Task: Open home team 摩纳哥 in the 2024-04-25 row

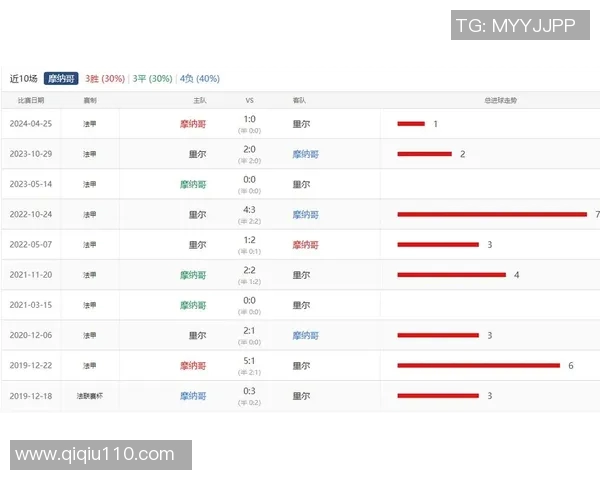Action: [x=193, y=124]
